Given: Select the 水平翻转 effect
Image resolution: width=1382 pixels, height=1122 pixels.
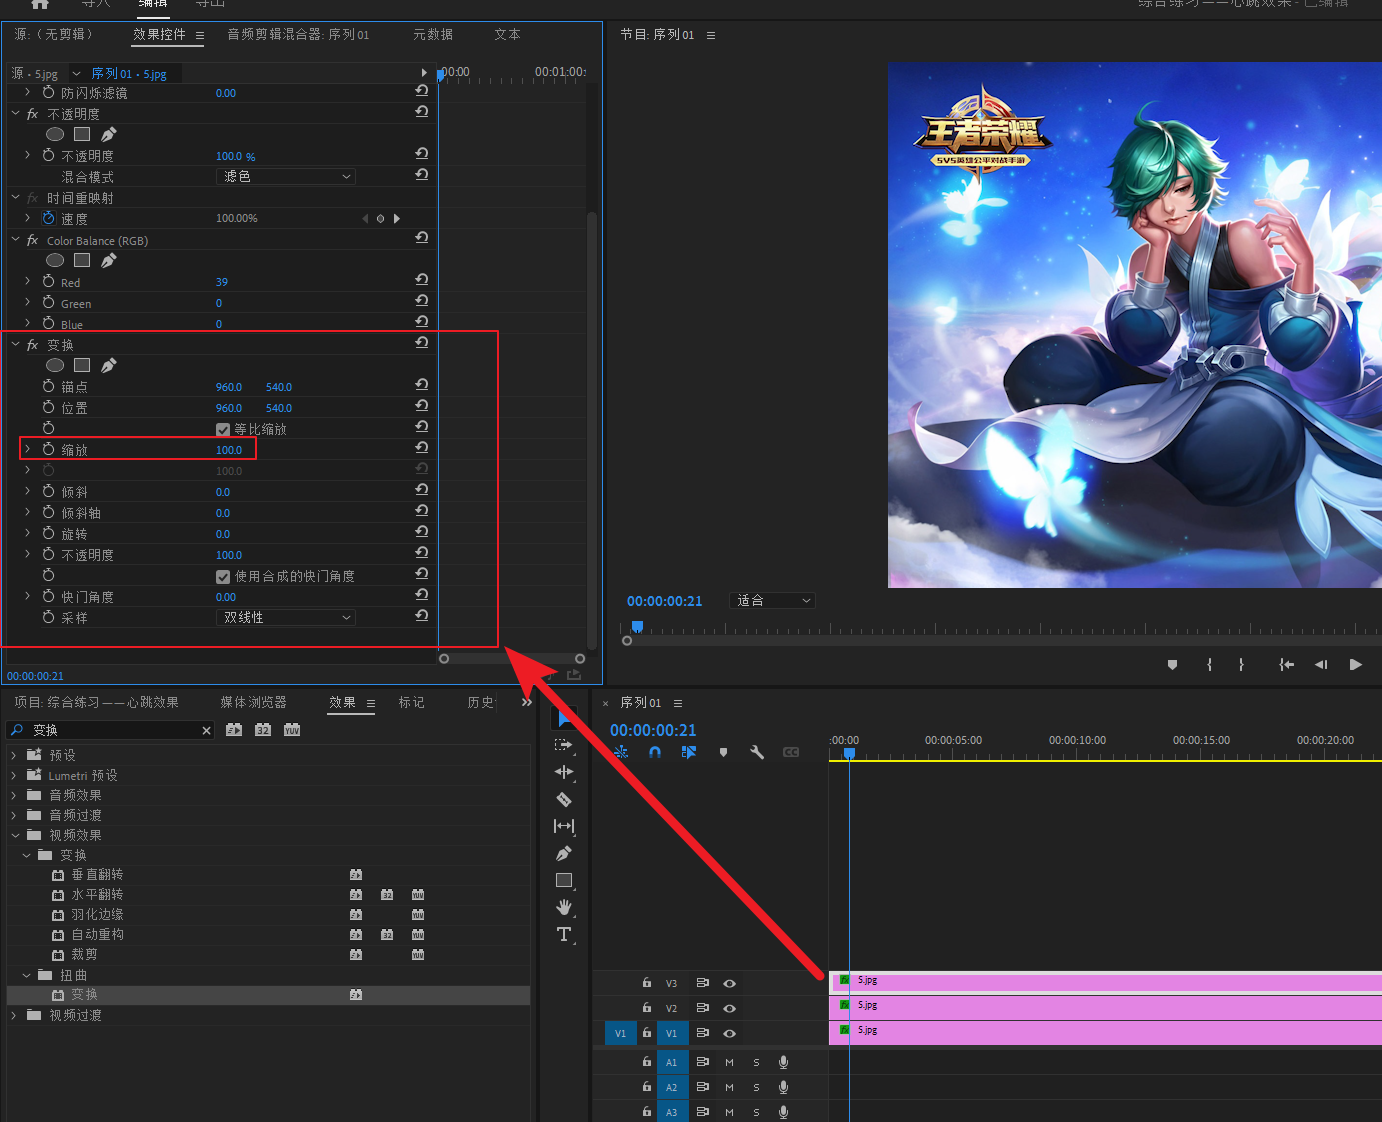Looking at the screenshot, I should (x=97, y=895).
